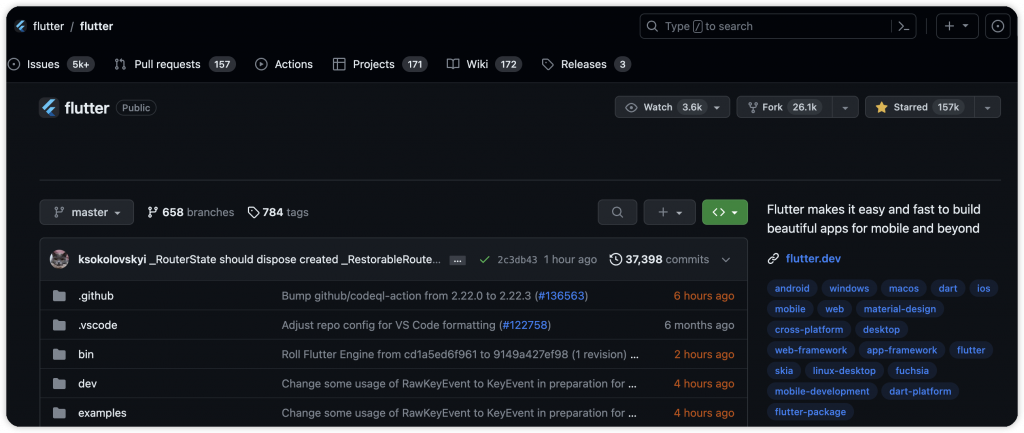Open the 658 branches link

[x=191, y=212]
